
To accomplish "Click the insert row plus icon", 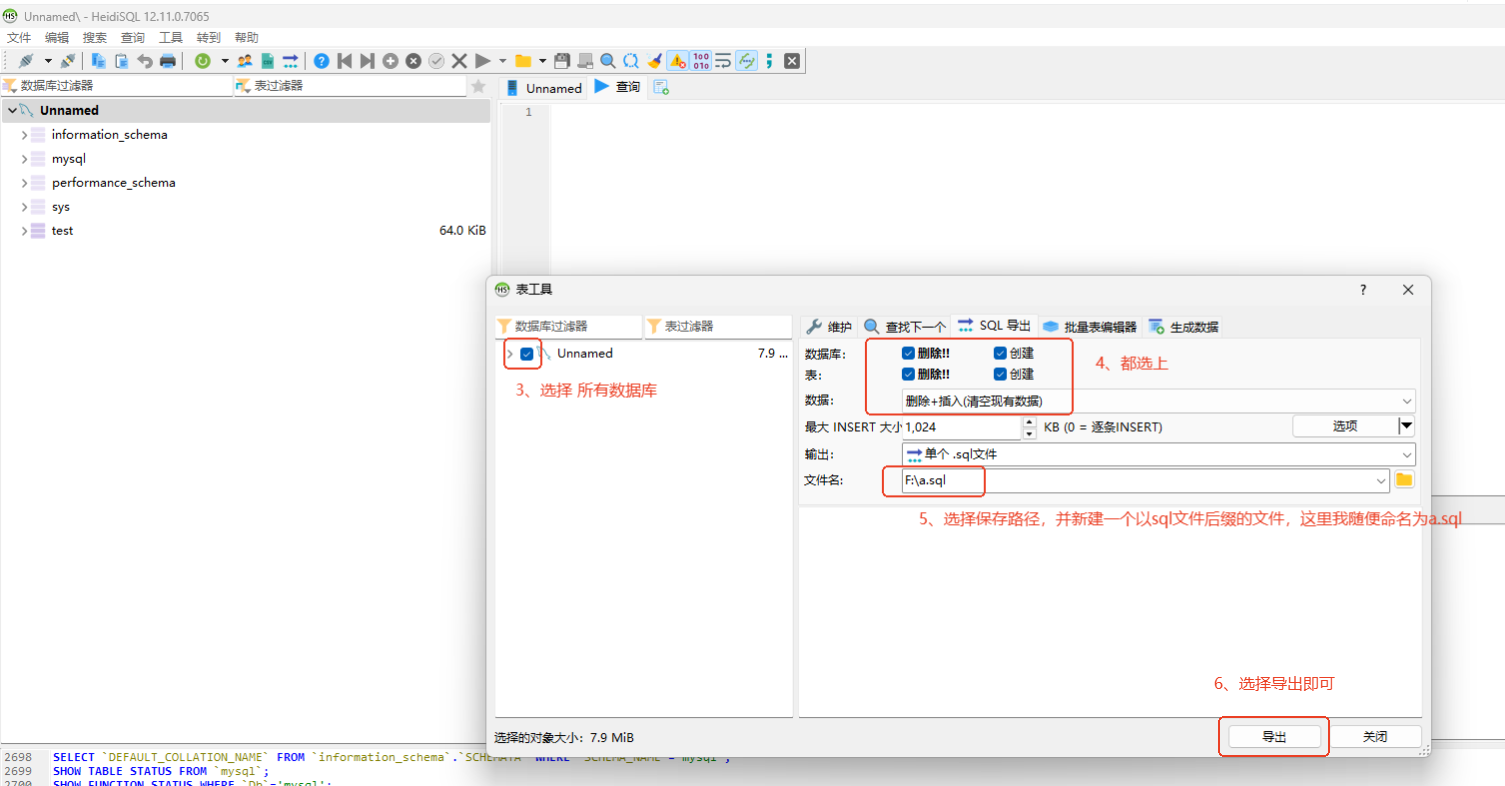I will pos(390,61).
